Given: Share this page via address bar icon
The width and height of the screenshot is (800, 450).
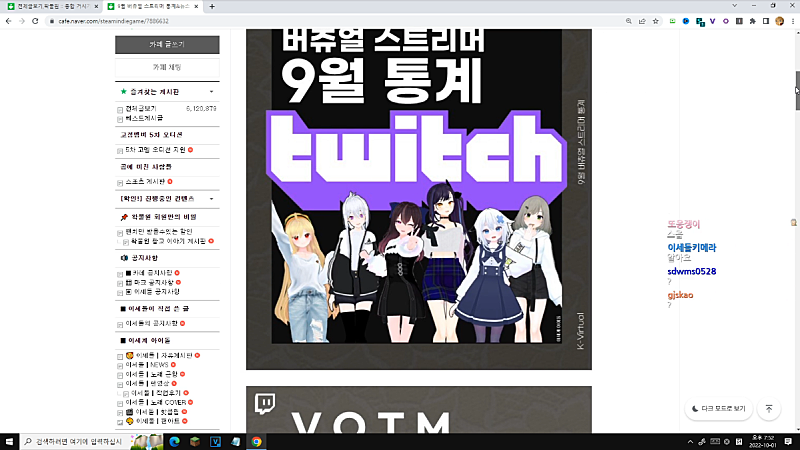Looking at the screenshot, I should pyautogui.click(x=642, y=21).
